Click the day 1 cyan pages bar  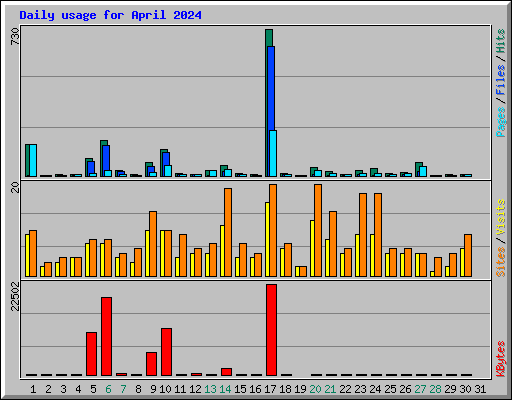33,160
